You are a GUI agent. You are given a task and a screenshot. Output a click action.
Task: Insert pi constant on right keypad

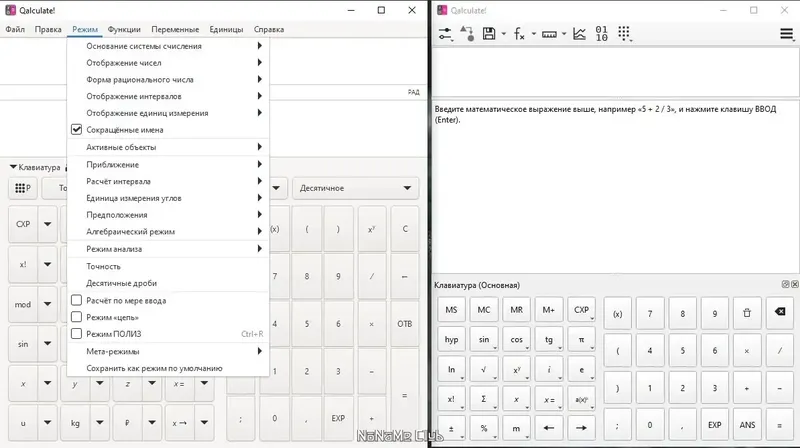coord(581,339)
